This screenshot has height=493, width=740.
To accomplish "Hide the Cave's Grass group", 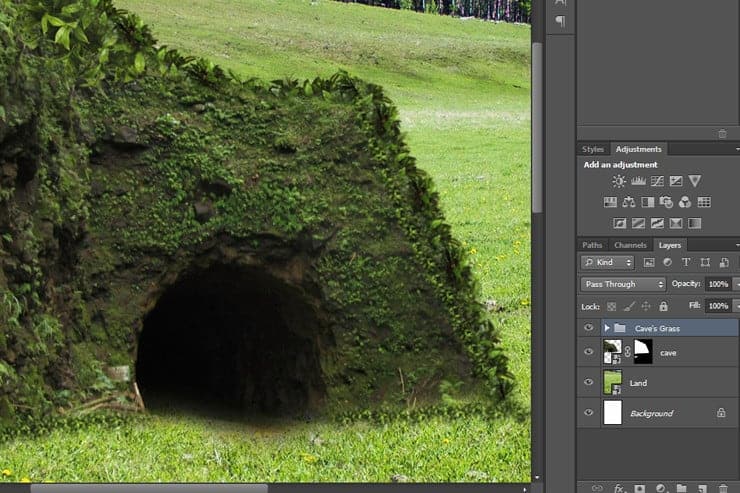I will (589, 327).
